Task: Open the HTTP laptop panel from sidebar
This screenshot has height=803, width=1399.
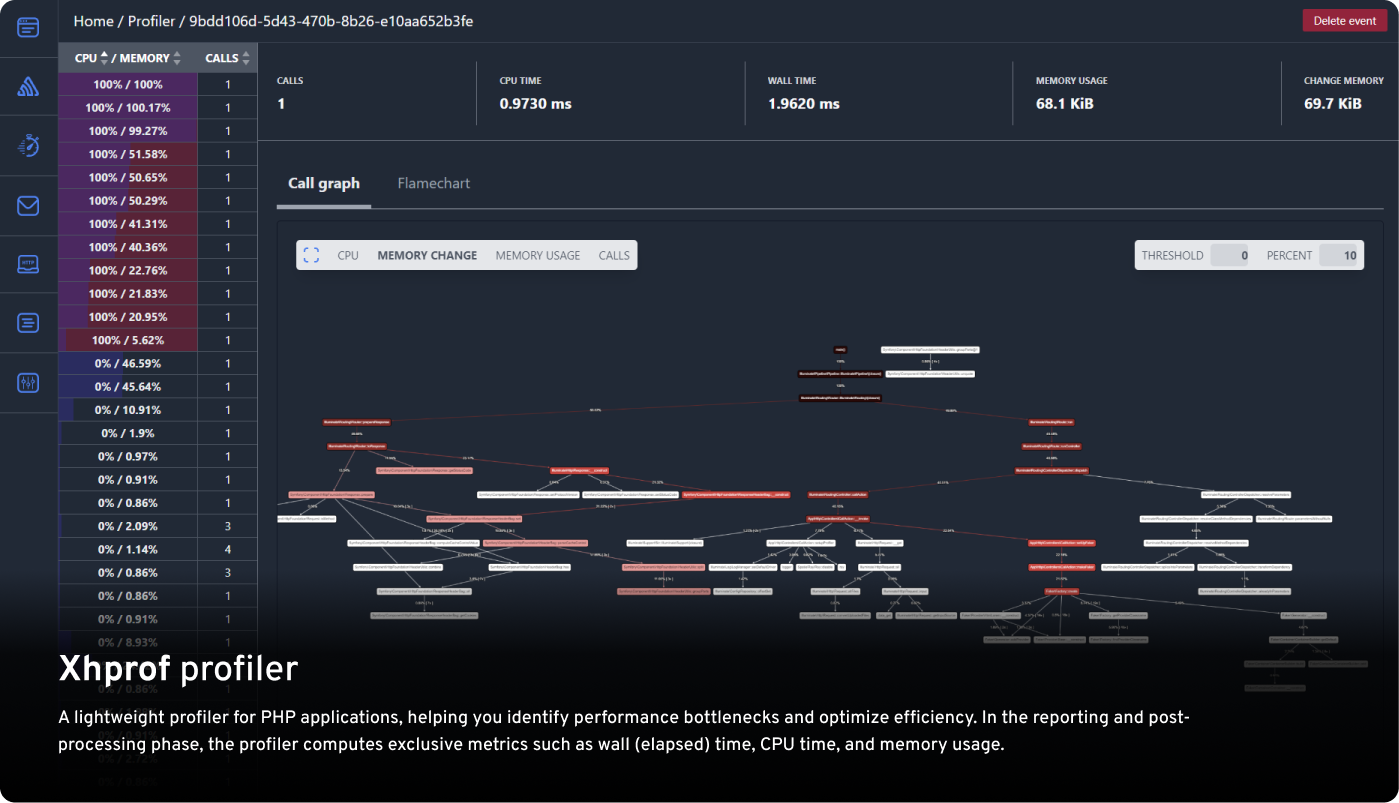Action: [29, 263]
